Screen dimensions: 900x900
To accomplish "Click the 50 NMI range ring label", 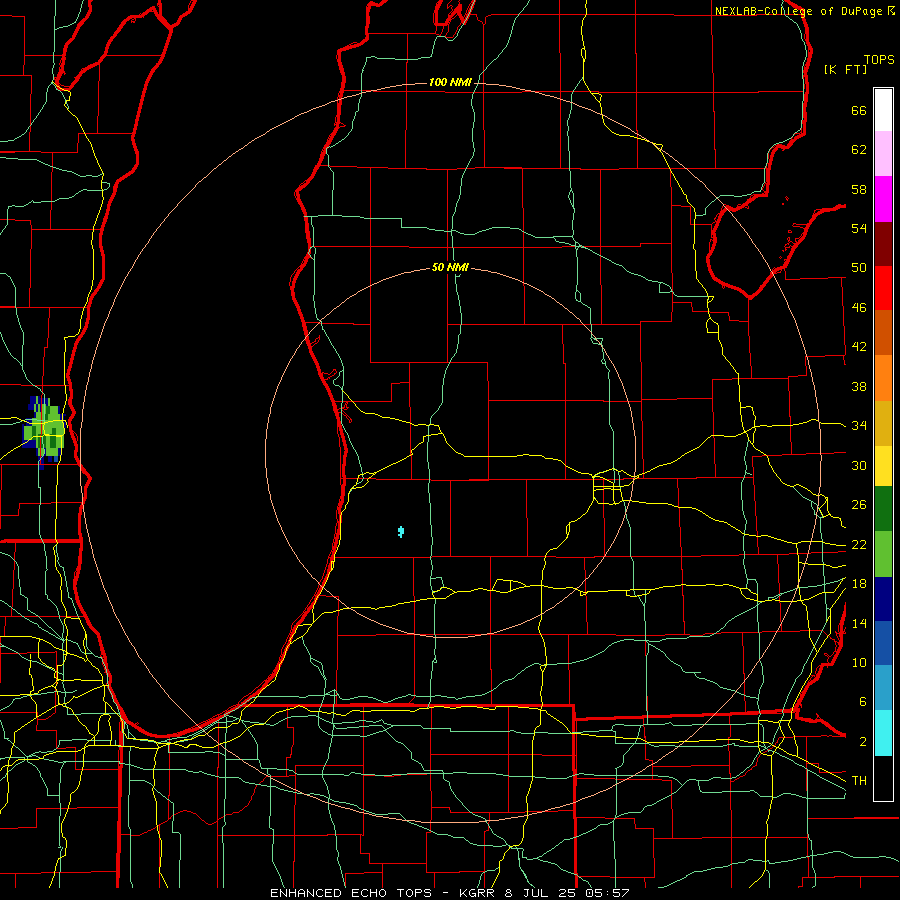I will [450, 267].
